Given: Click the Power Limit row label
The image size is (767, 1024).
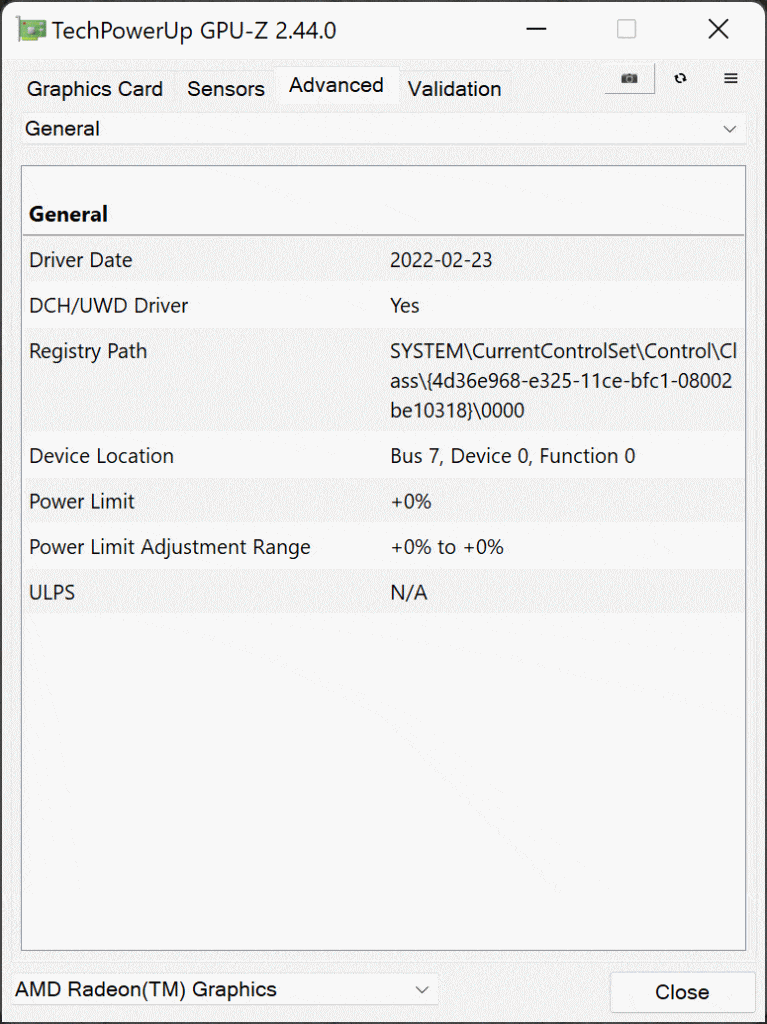Looking at the screenshot, I should pos(82,502).
